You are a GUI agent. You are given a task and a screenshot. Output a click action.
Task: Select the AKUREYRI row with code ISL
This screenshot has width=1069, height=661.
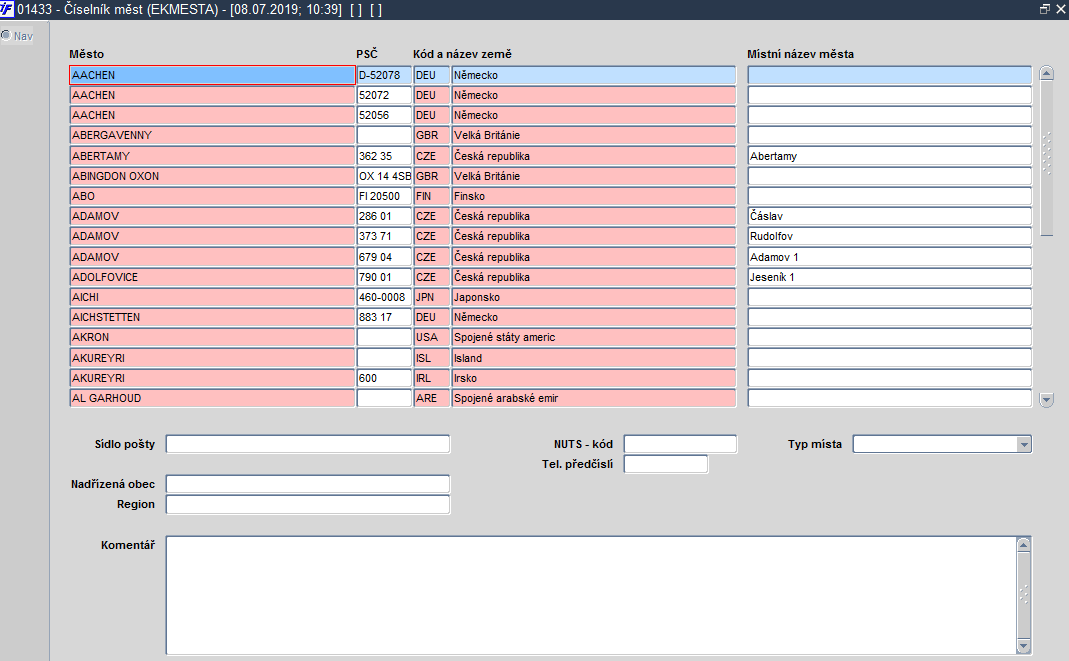pyautogui.click(x=212, y=358)
